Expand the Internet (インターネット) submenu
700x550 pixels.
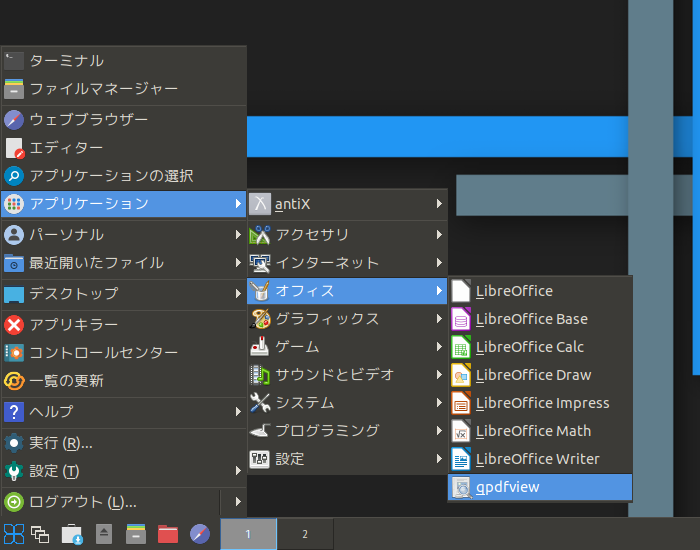347,263
